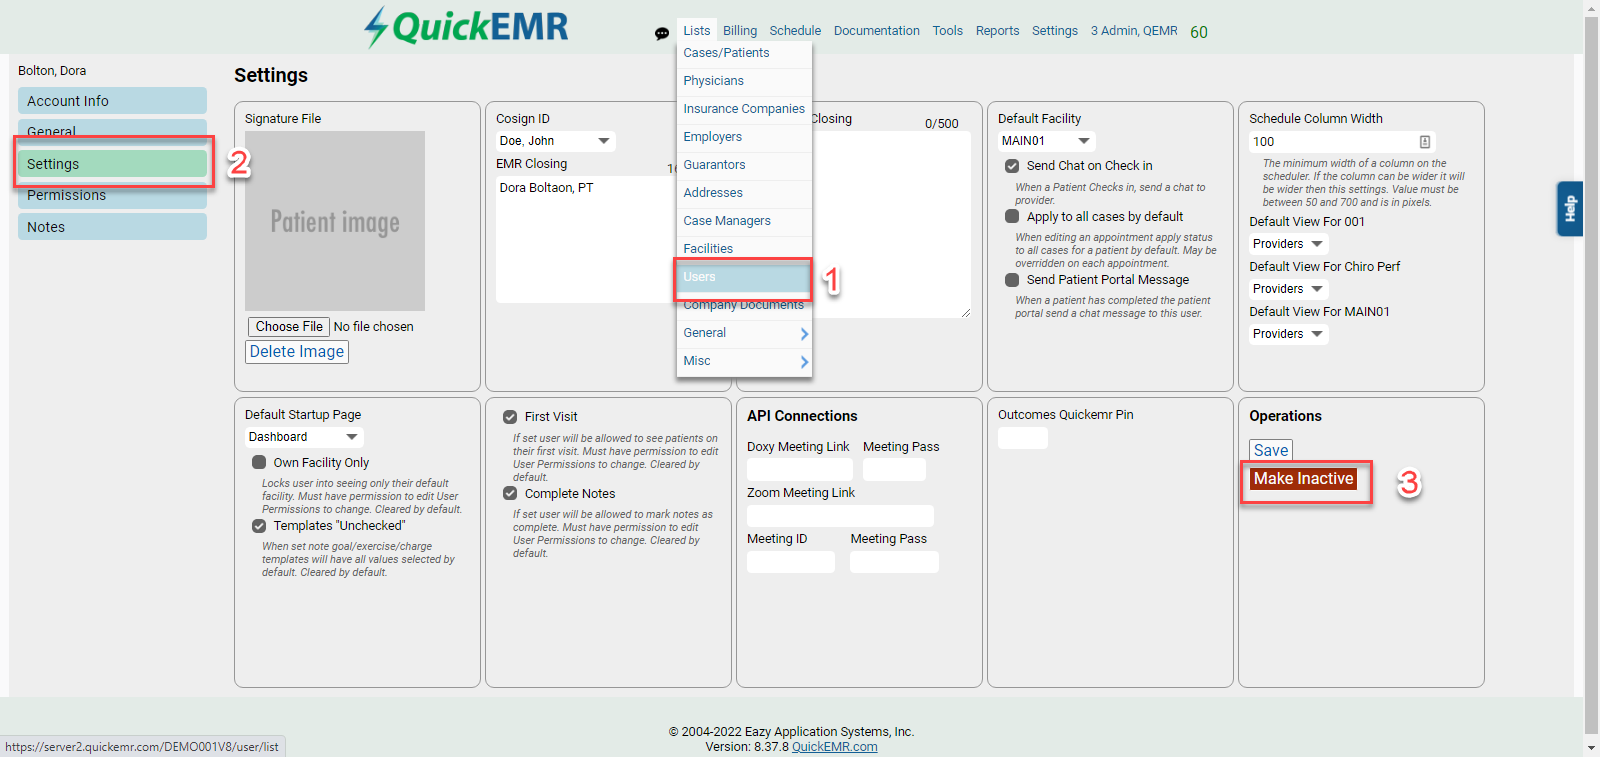Click the Patient image placeholder
Image resolution: width=1600 pixels, height=757 pixels.
tap(335, 221)
